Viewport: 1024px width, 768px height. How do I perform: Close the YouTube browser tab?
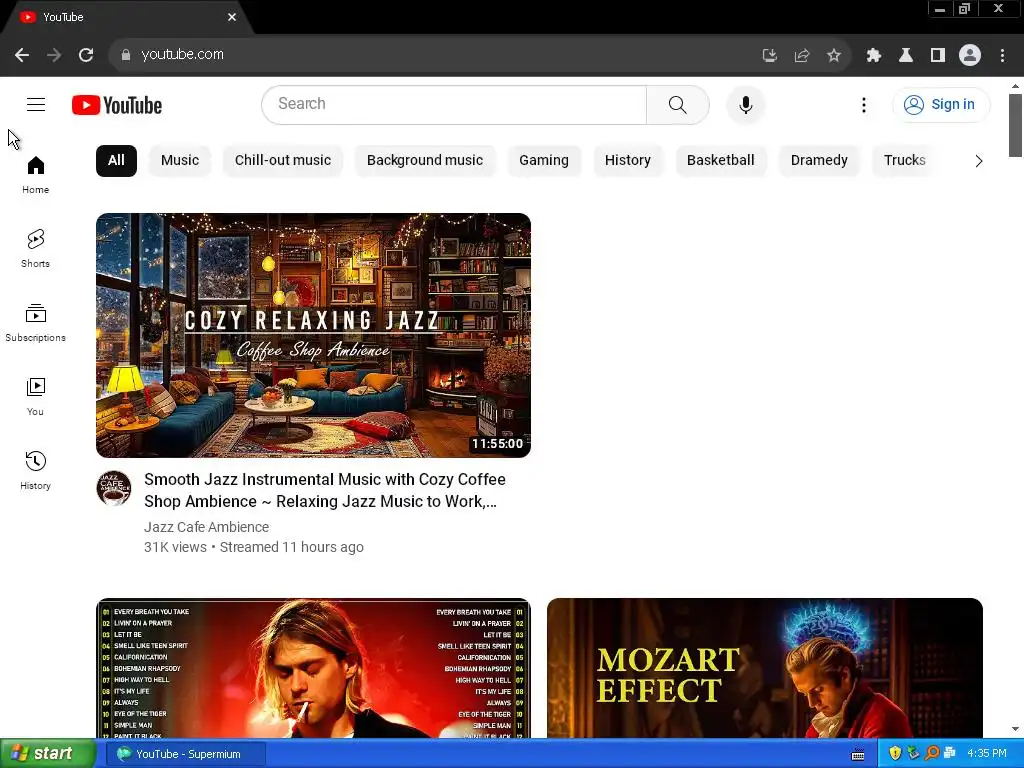tap(232, 17)
